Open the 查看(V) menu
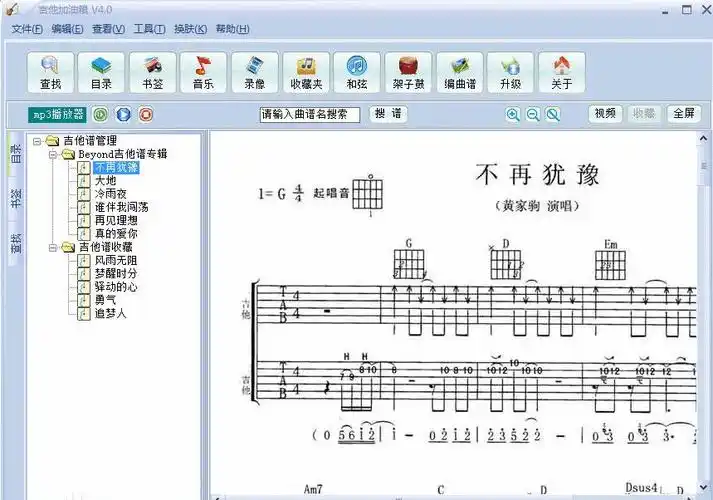 pos(108,29)
